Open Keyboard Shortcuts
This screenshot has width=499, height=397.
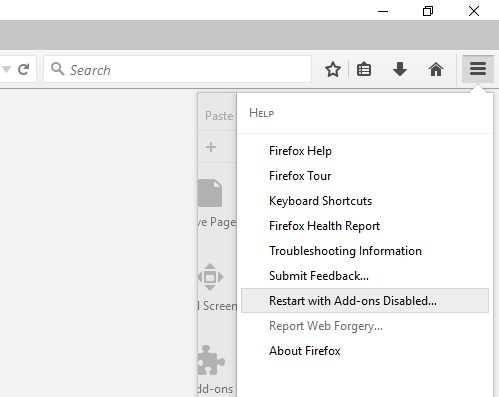pos(365,201)
